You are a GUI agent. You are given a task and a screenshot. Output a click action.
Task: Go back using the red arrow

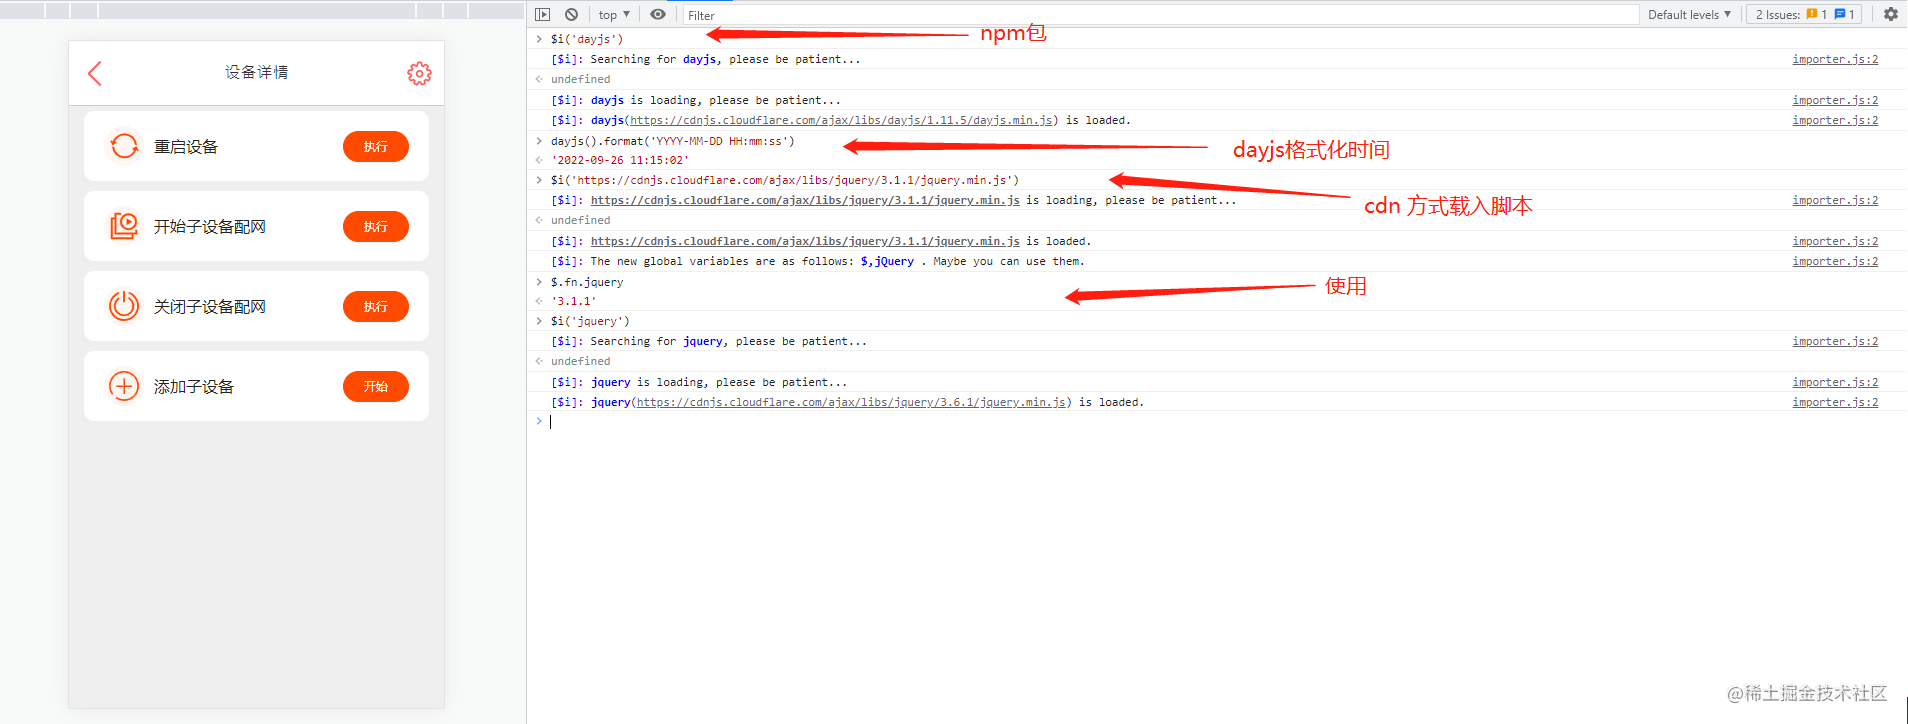[95, 73]
